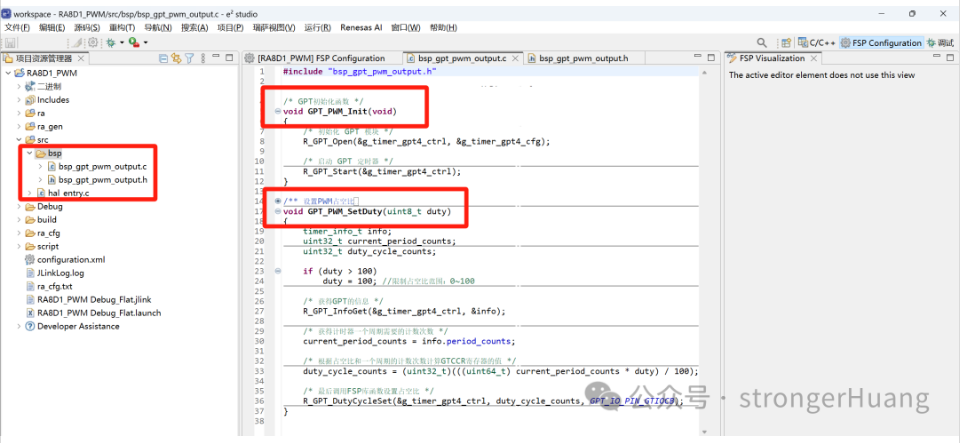This screenshot has height=443, width=960.
Task: Click the search magnifier icon
Action: pos(762,42)
